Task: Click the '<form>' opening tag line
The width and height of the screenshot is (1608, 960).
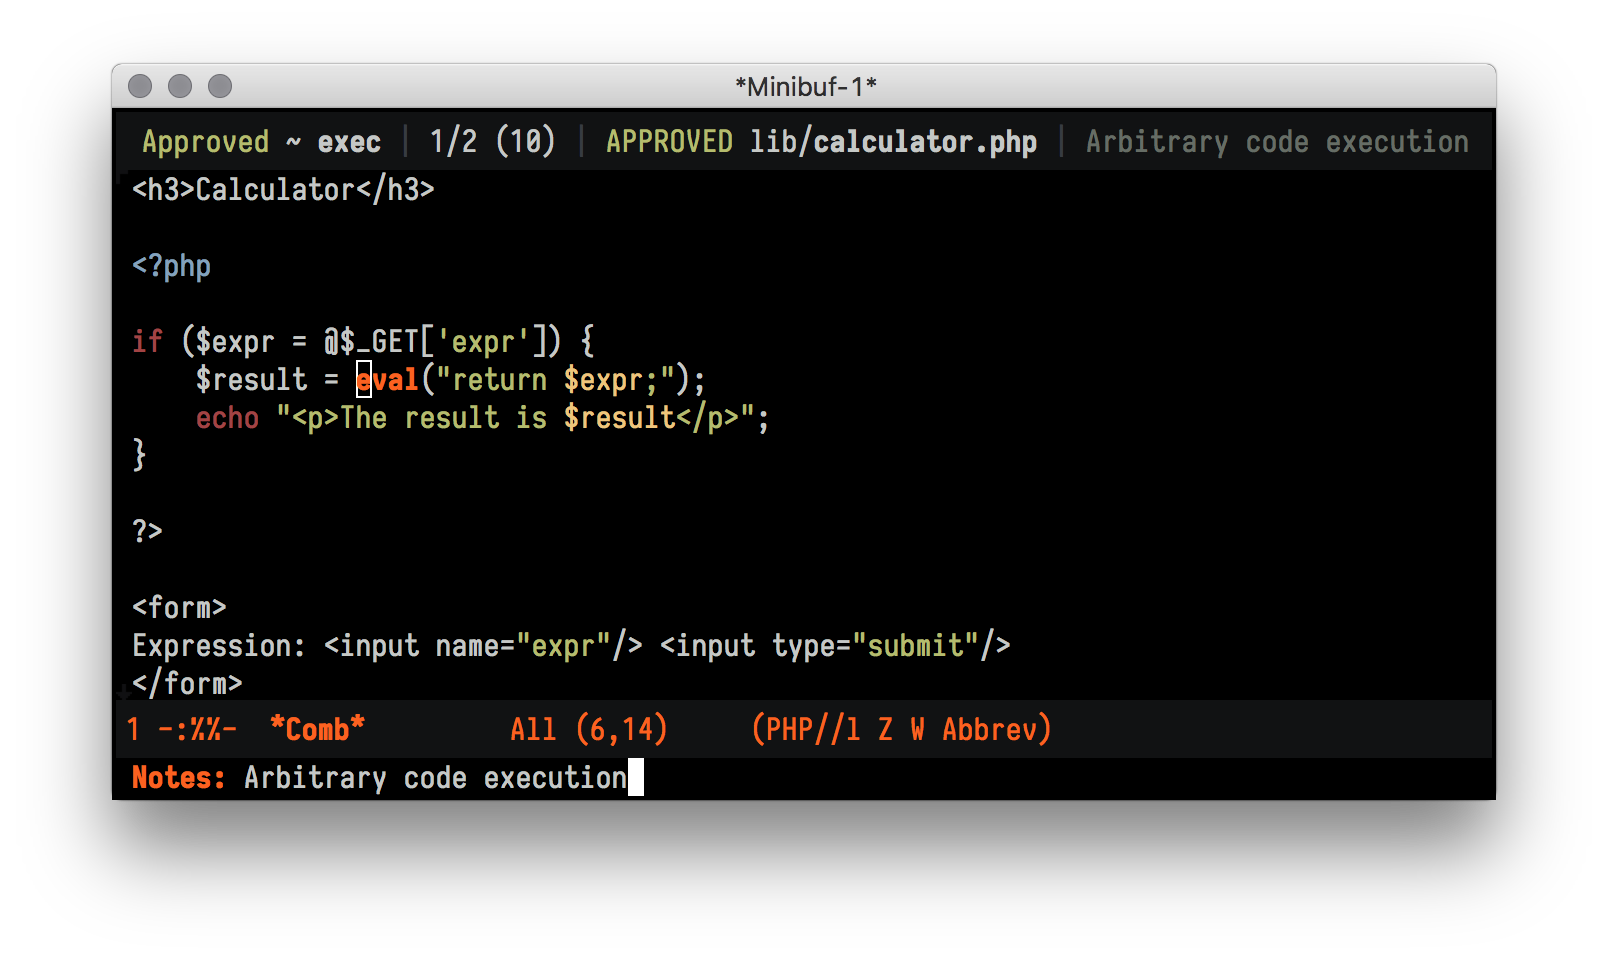Action: 179,607
